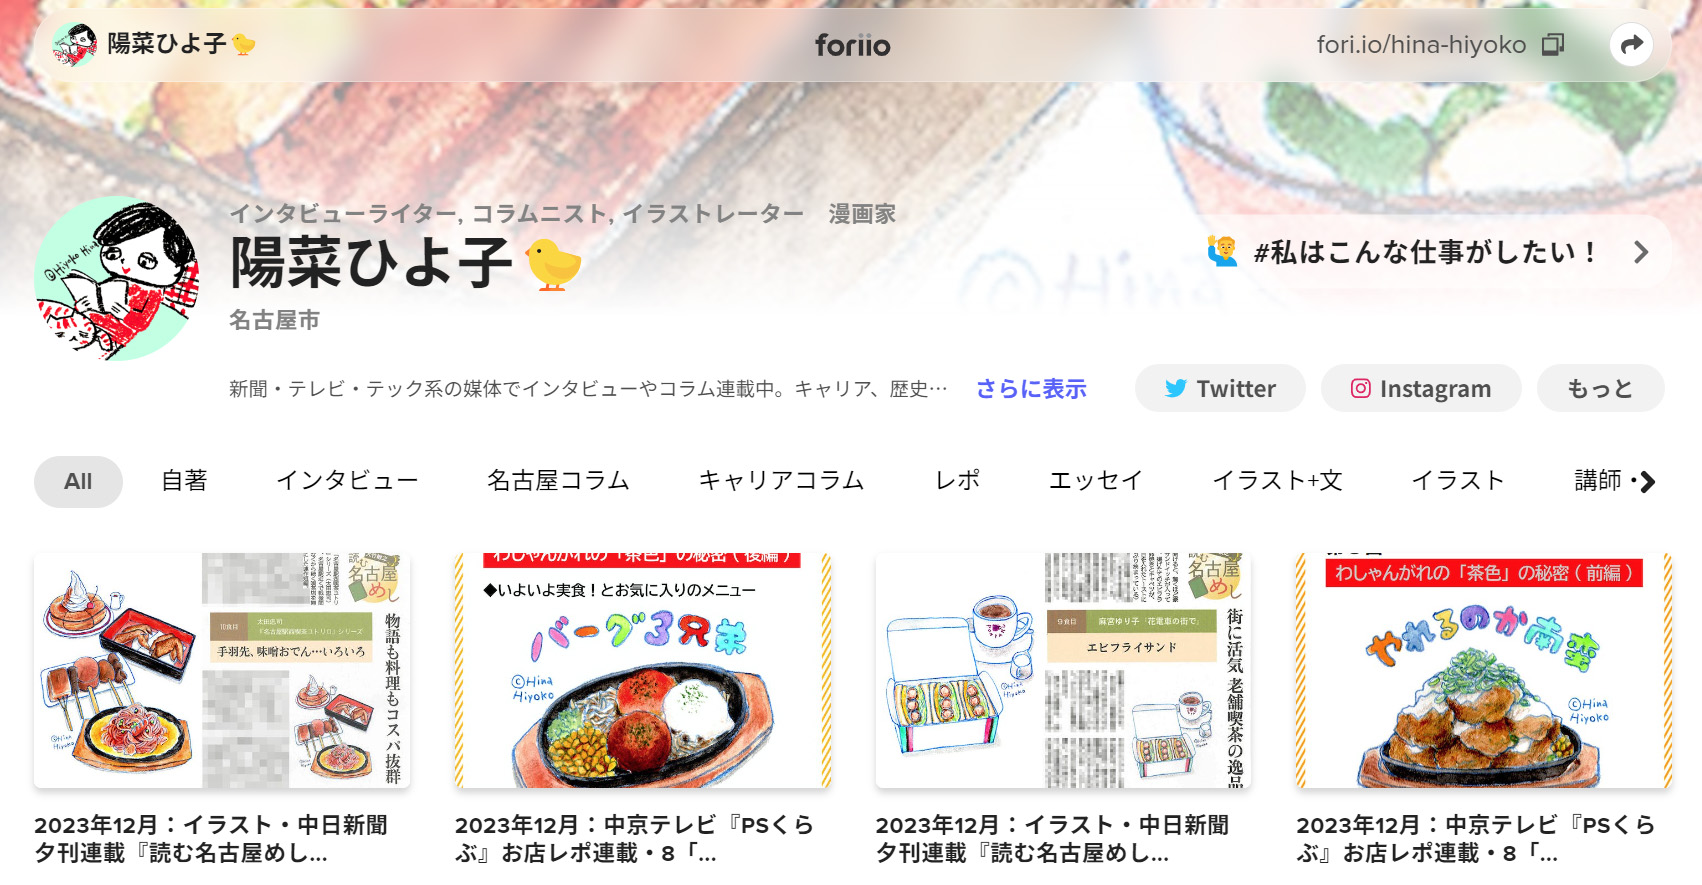Open the large profile illustration avatar
The image size is (1702, 885).
pyautogui.click(x=116, y=278)
